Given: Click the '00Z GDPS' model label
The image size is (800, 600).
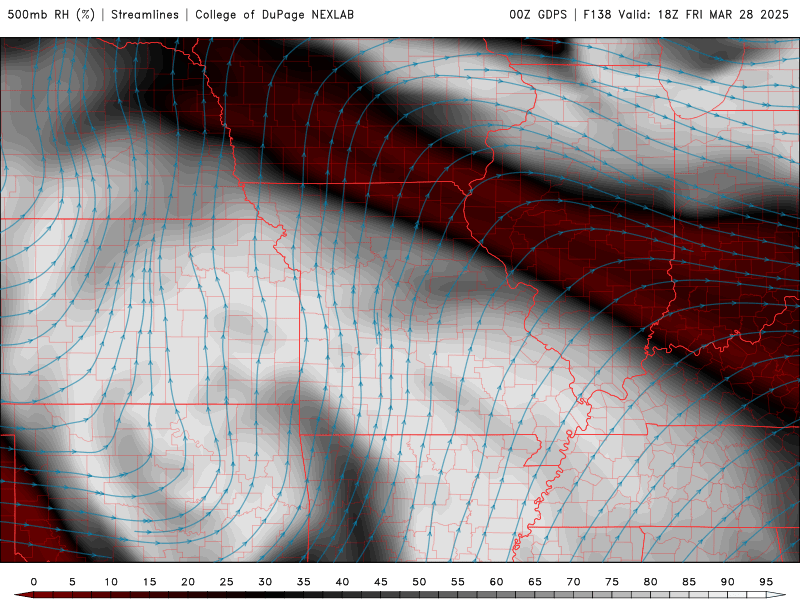Looking at the screenshot, I should coord(538,15).
